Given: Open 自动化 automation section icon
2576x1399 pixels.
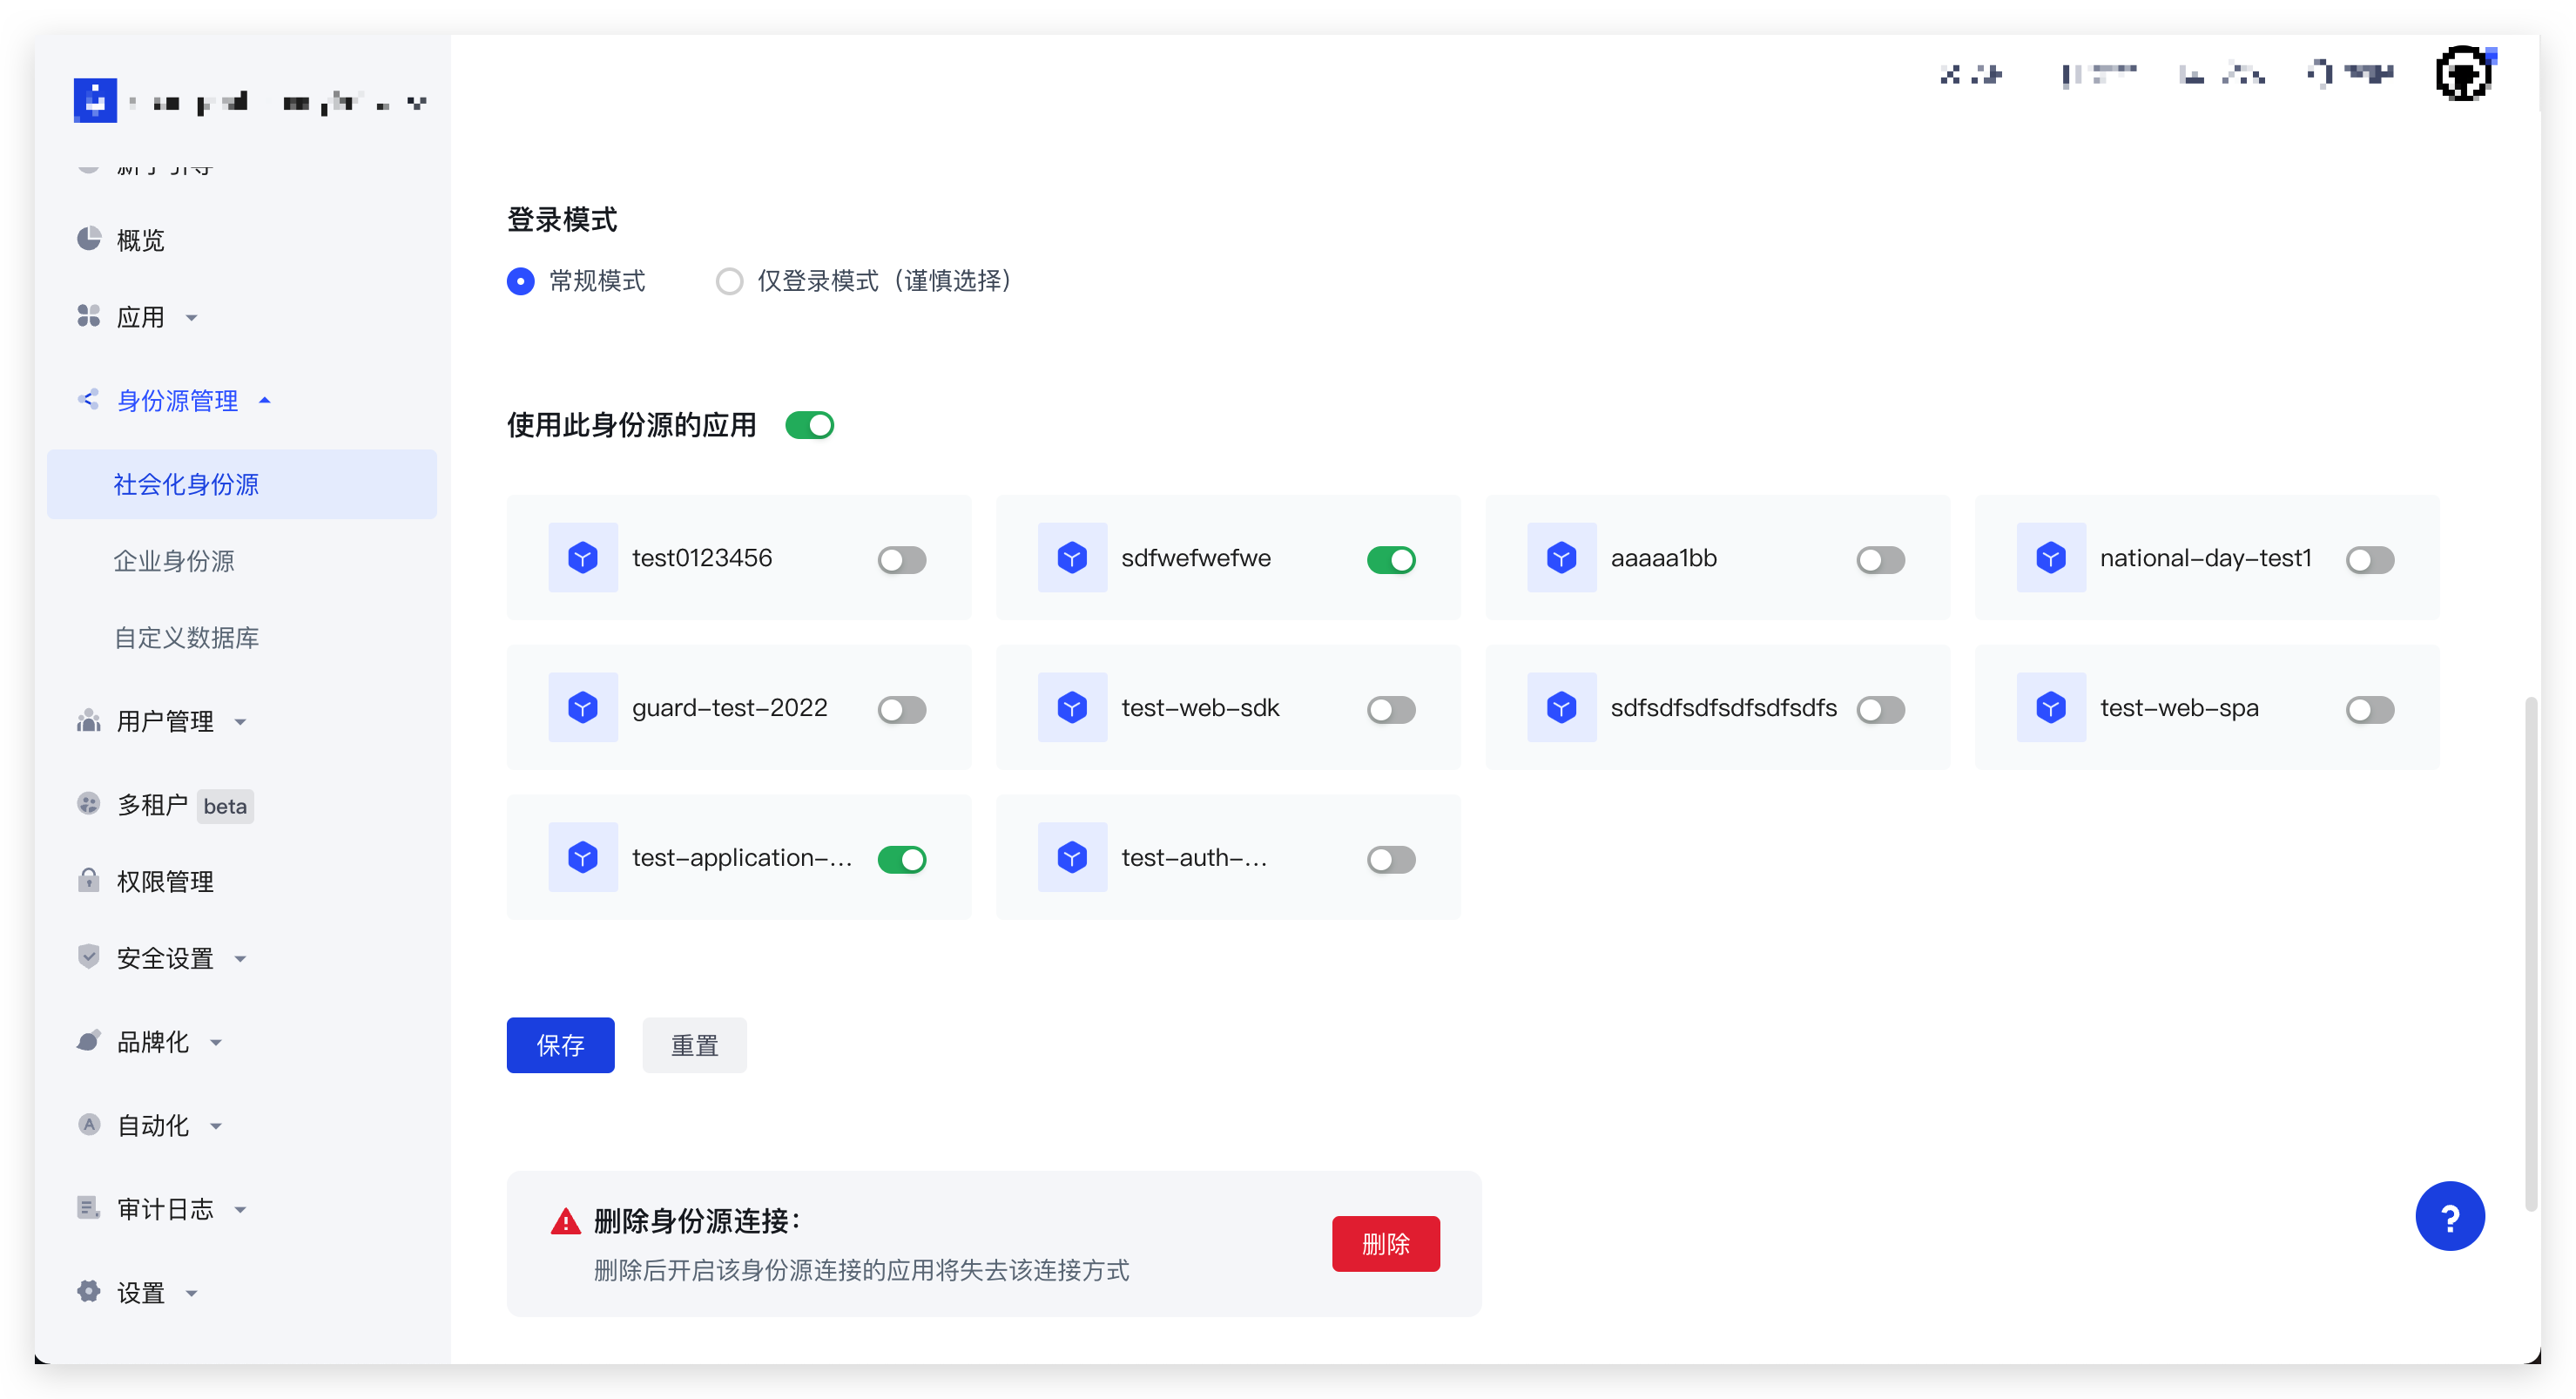Looking at the screenshot, I should tap(89, 1124).
